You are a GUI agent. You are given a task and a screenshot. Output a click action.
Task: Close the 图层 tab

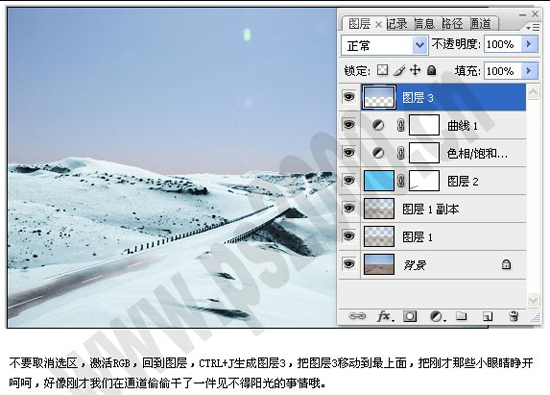tap(378, 25)
